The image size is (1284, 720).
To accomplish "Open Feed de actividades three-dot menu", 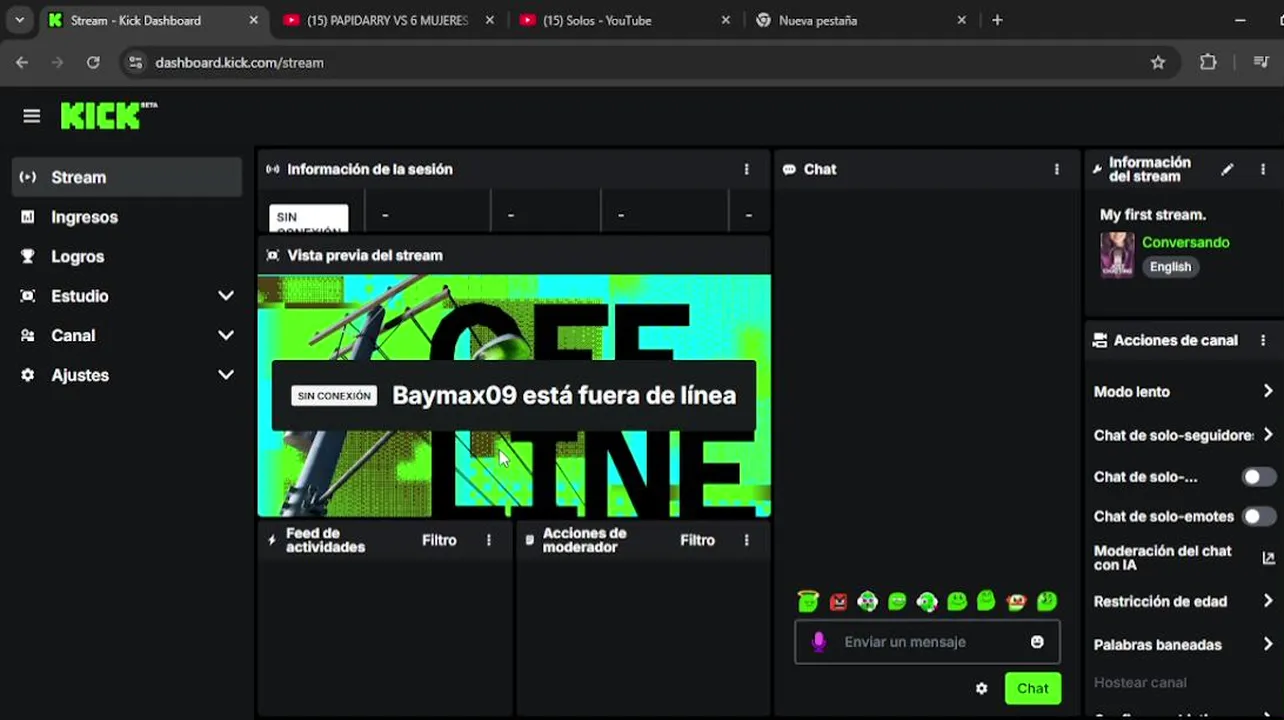I will click(489, 540).
